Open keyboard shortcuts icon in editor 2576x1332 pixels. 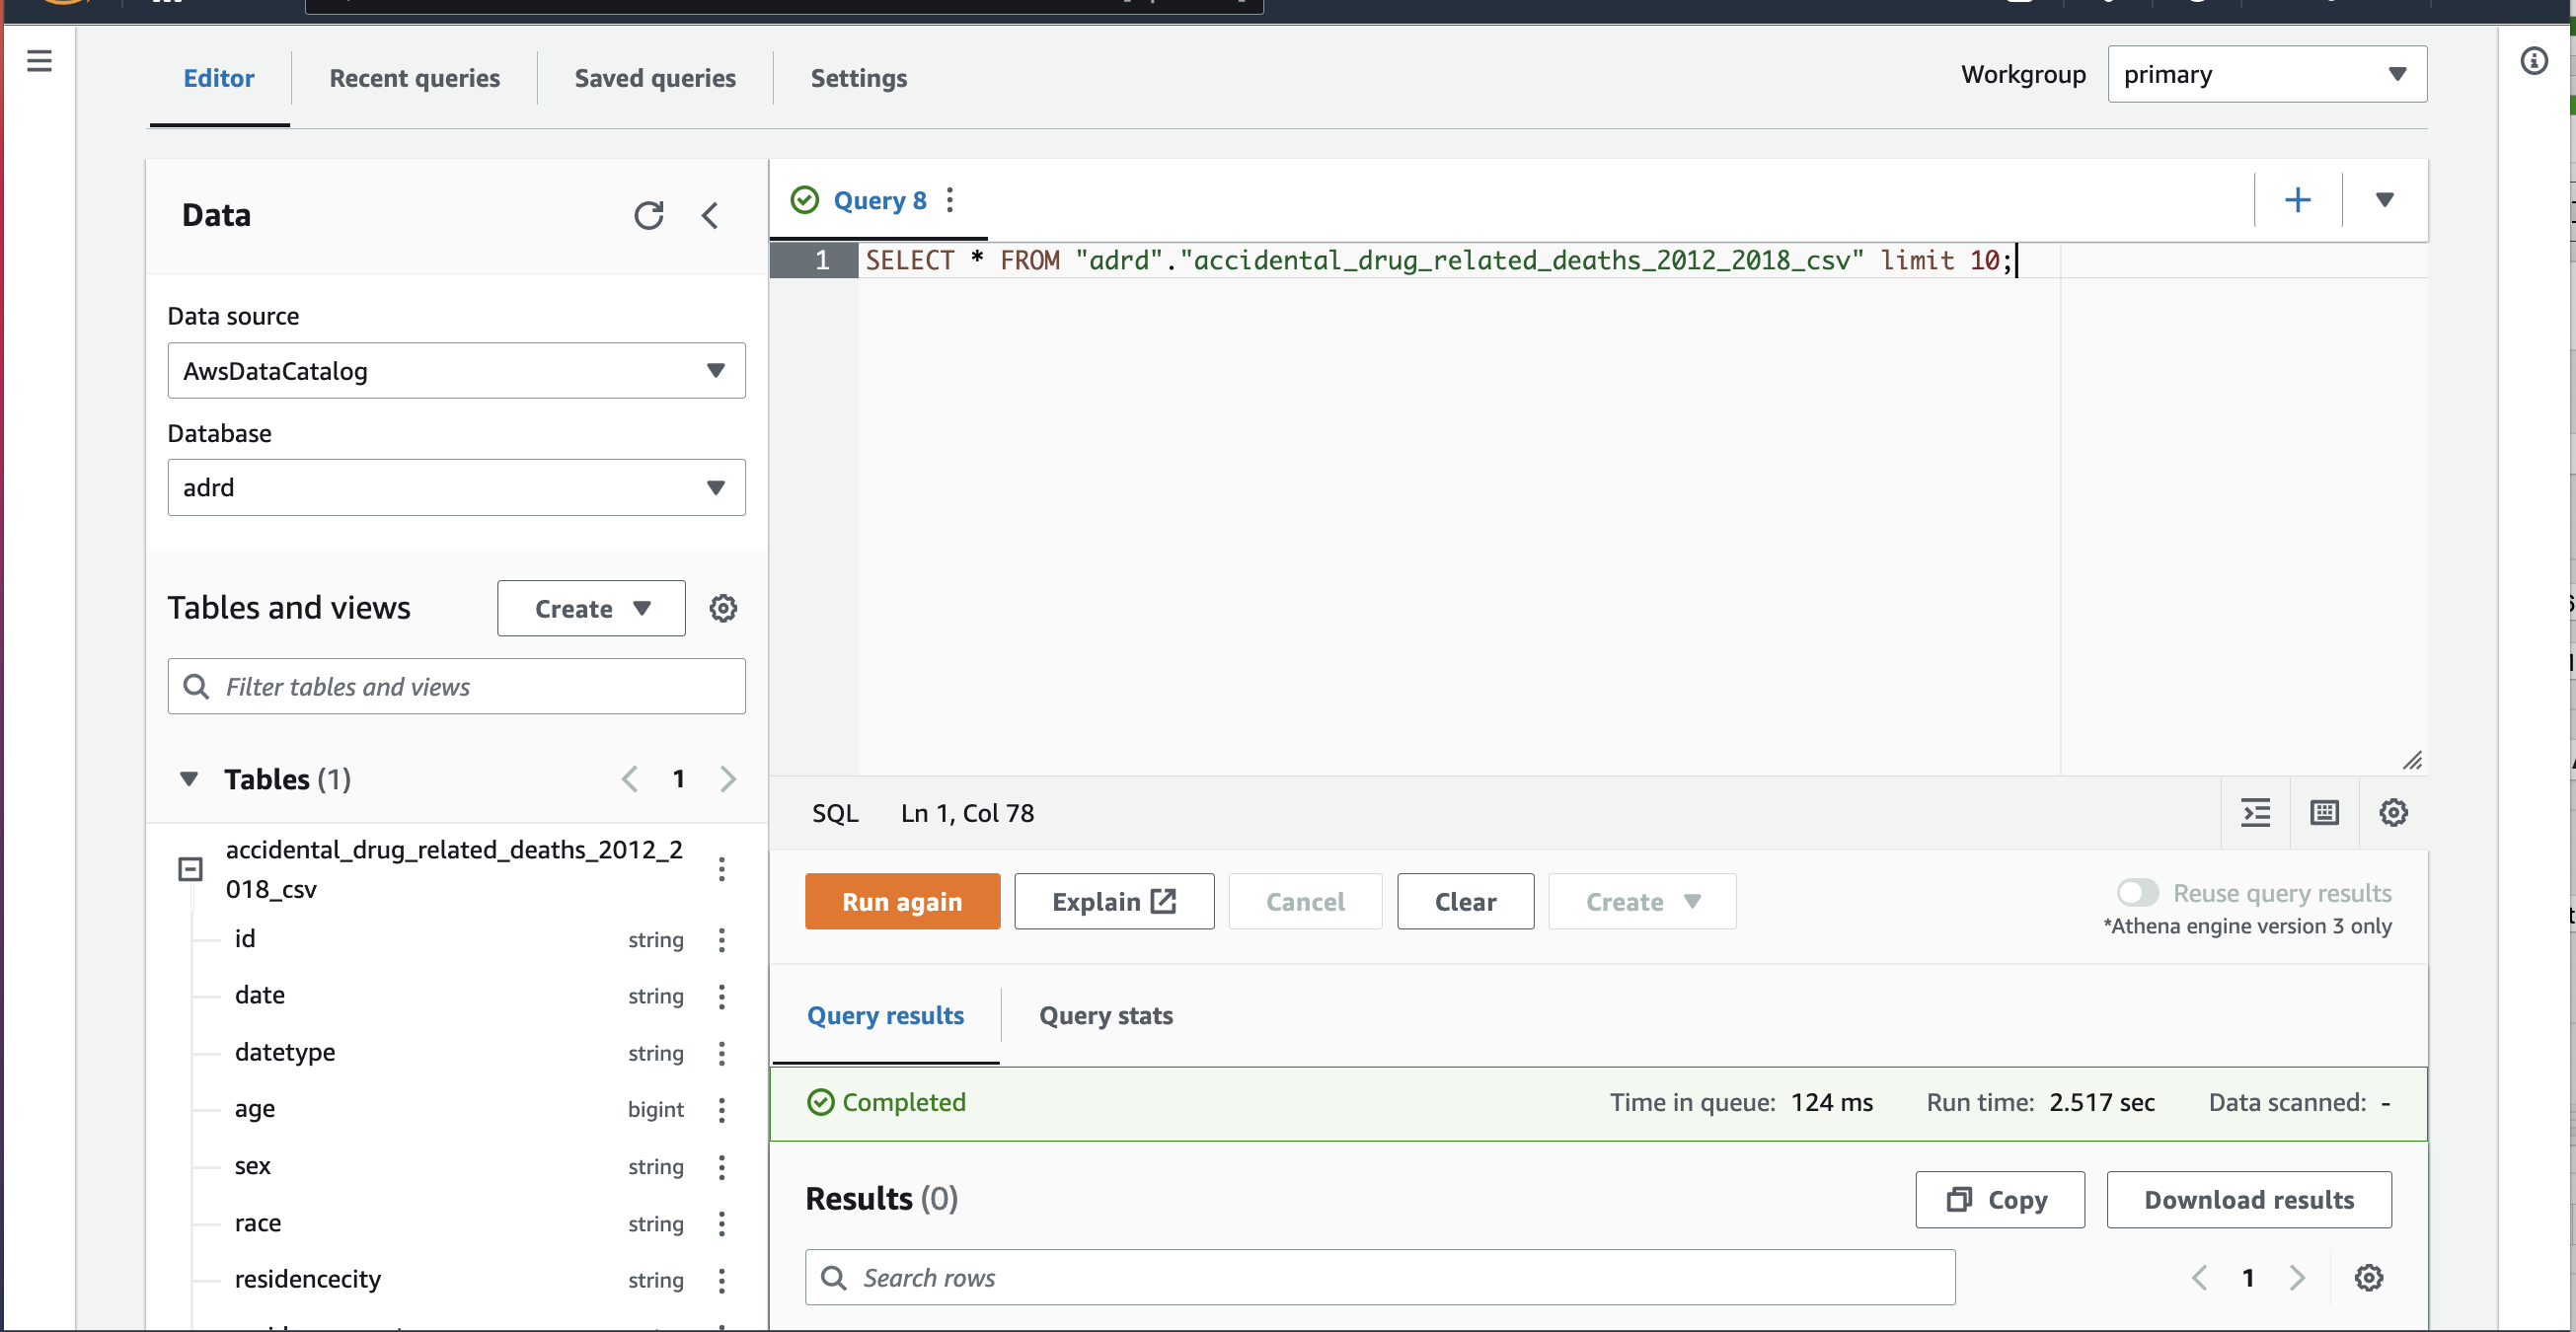(2324, 812)
